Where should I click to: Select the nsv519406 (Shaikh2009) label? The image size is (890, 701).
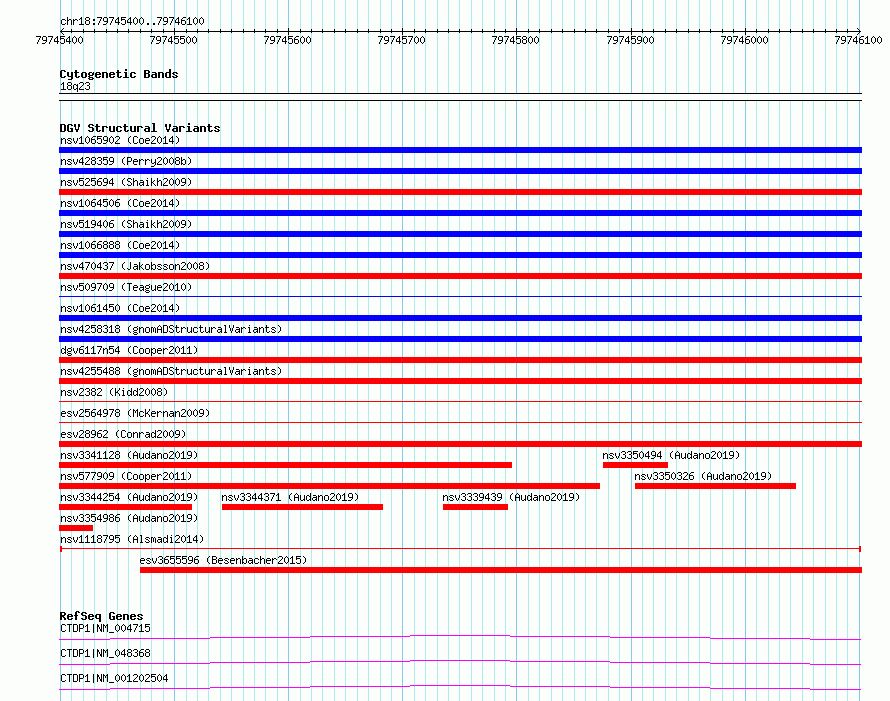click(126, 224)
